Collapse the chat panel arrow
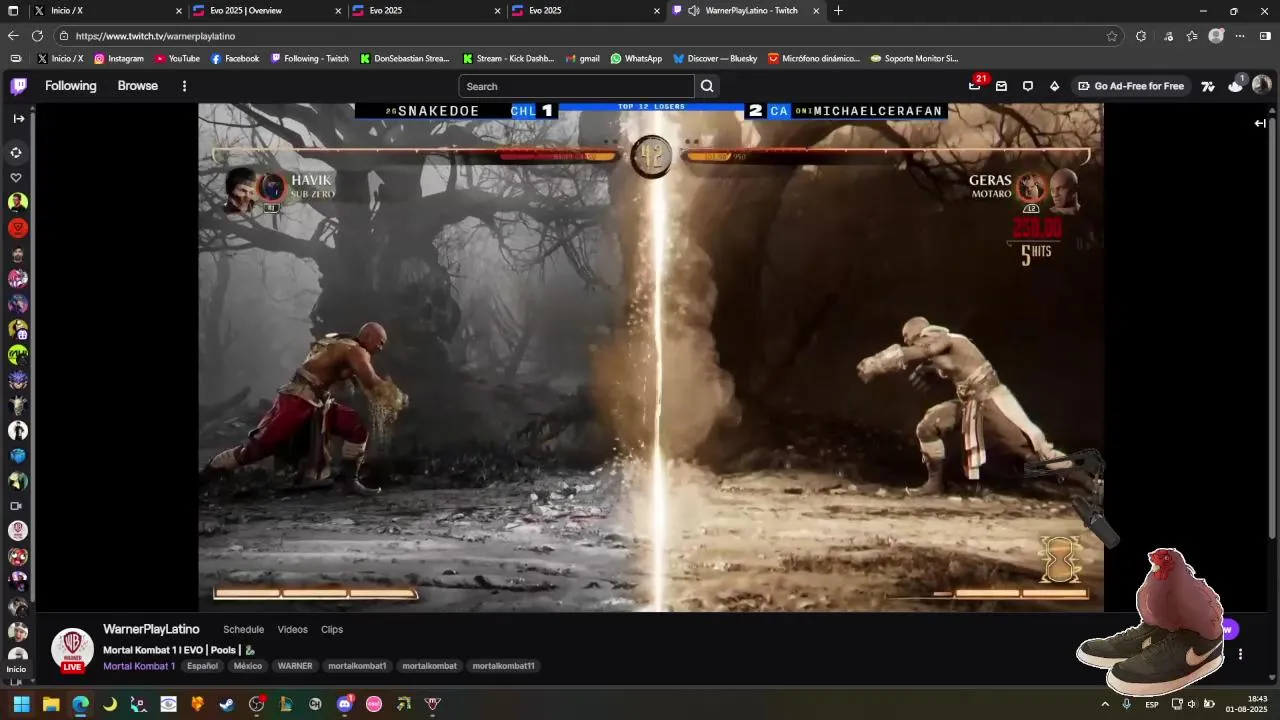Image resolution: width=1280 pixels, height=720 pixels. (x=1260, y=123)
